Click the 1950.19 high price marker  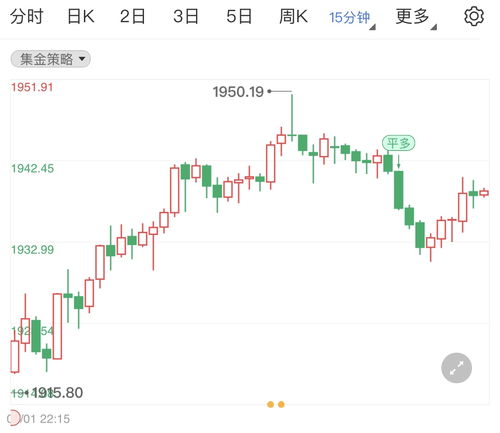[238, 92]
